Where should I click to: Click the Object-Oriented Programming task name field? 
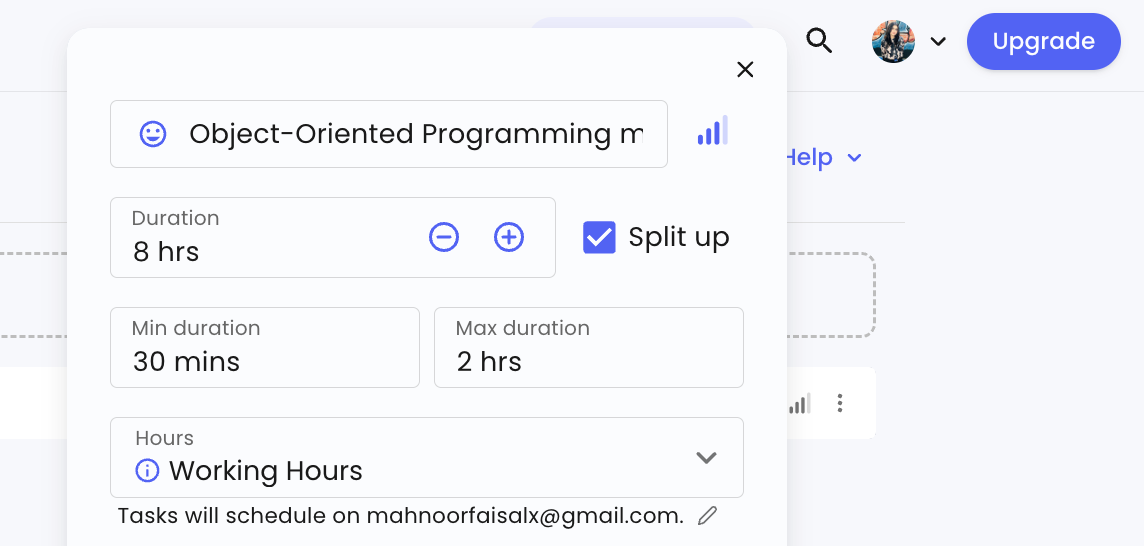(415, 134)
